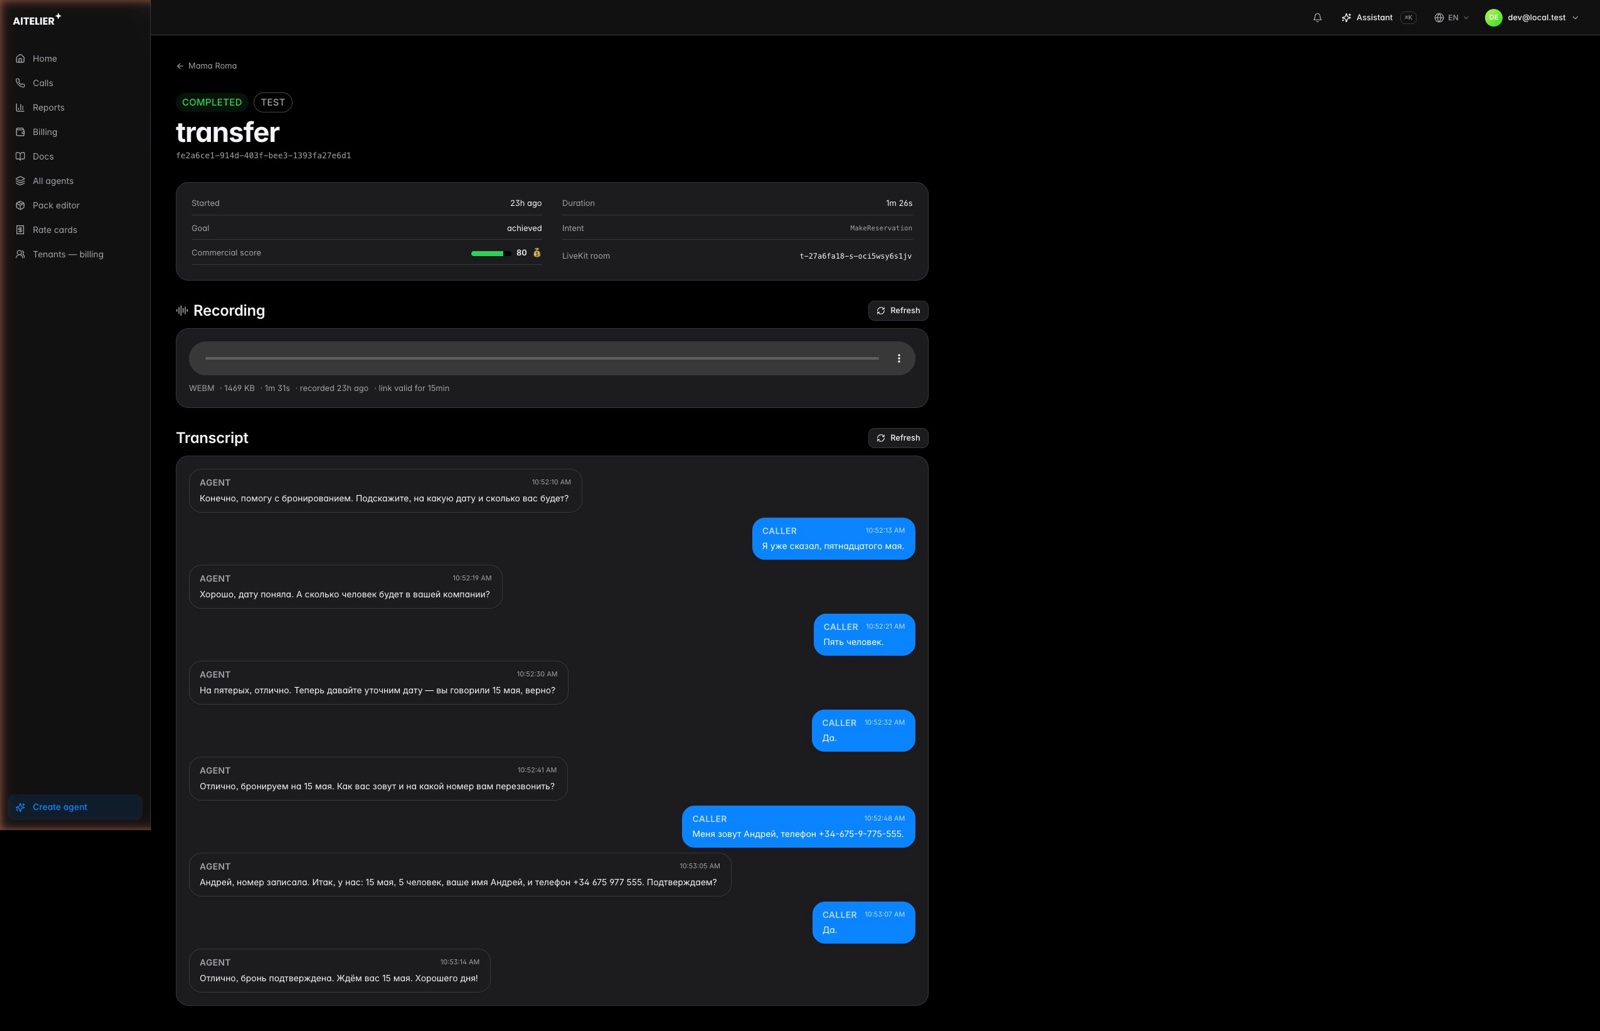Click caller message with phone number
The image size is (1600, 1031).
[798, 826]
